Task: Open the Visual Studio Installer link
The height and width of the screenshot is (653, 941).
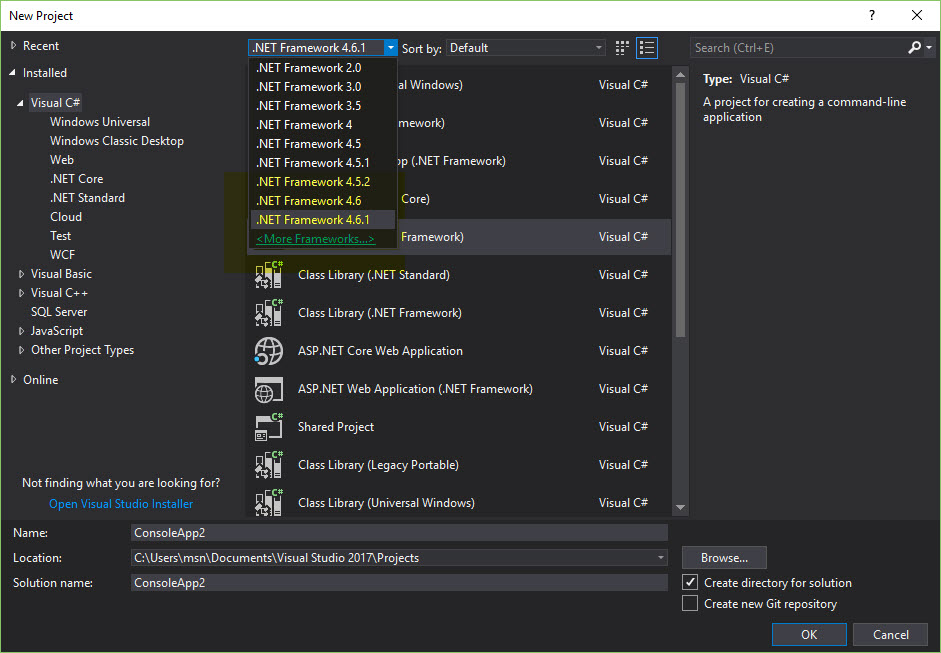Action: [x=120, y=503]
